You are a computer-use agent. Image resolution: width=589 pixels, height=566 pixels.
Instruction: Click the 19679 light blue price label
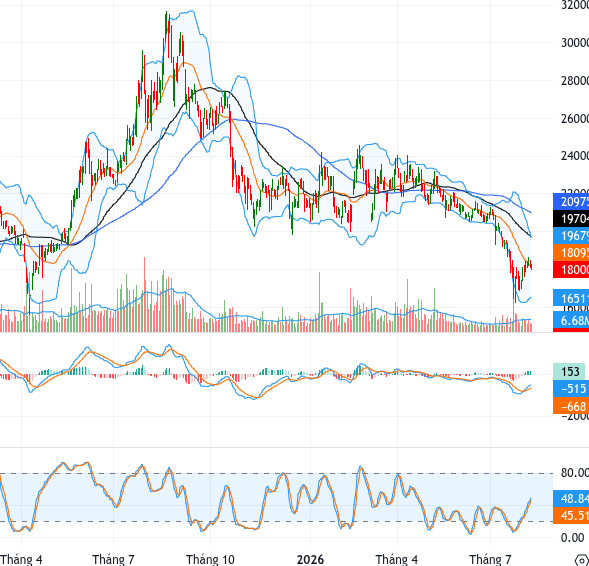(x=571, y=235)
